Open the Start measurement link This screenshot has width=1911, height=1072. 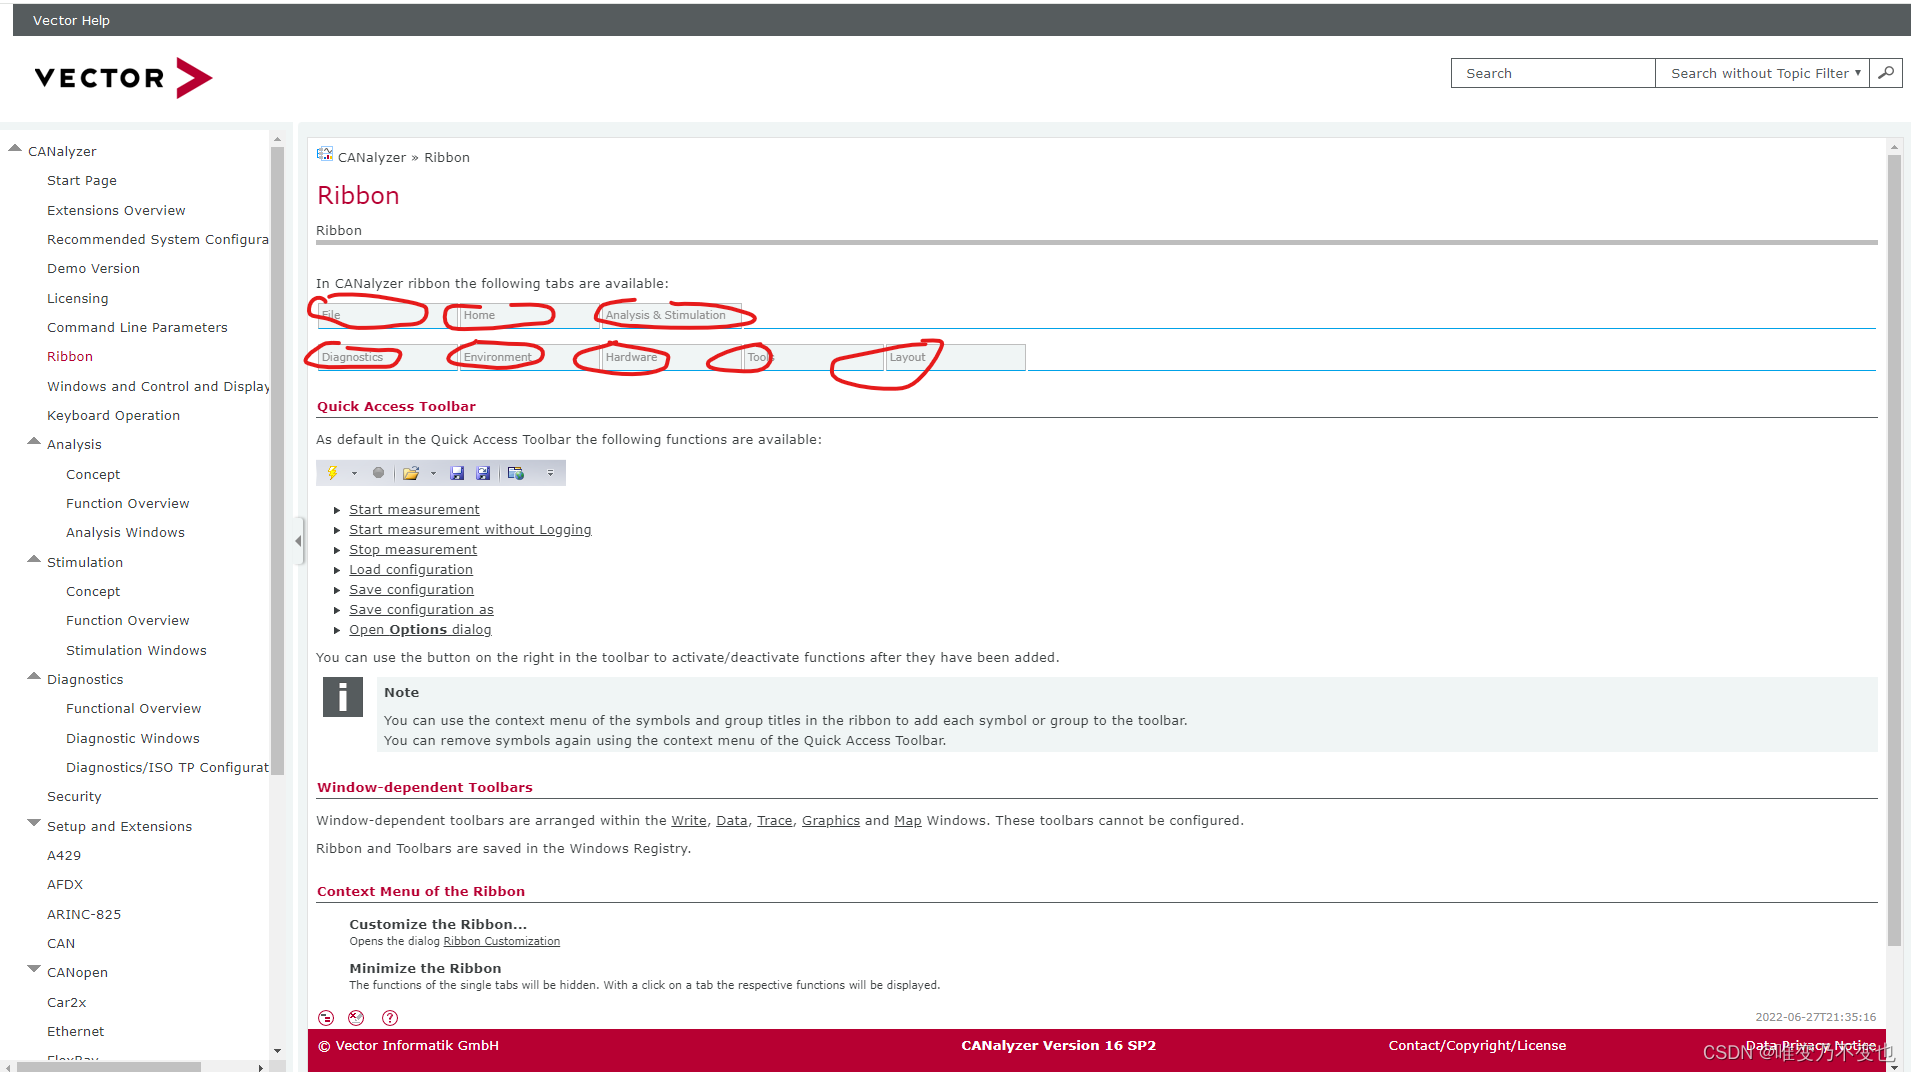coord(414,510)
